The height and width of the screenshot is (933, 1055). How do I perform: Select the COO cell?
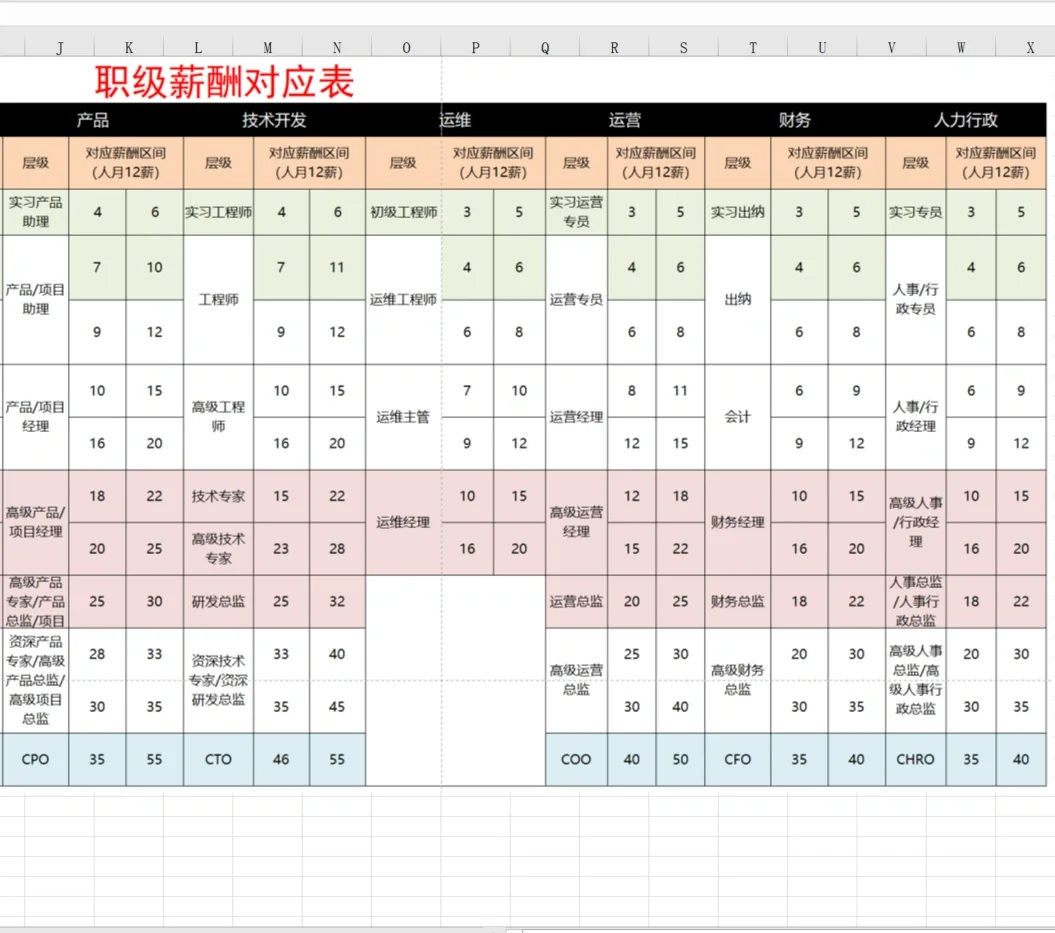point(575,759)
